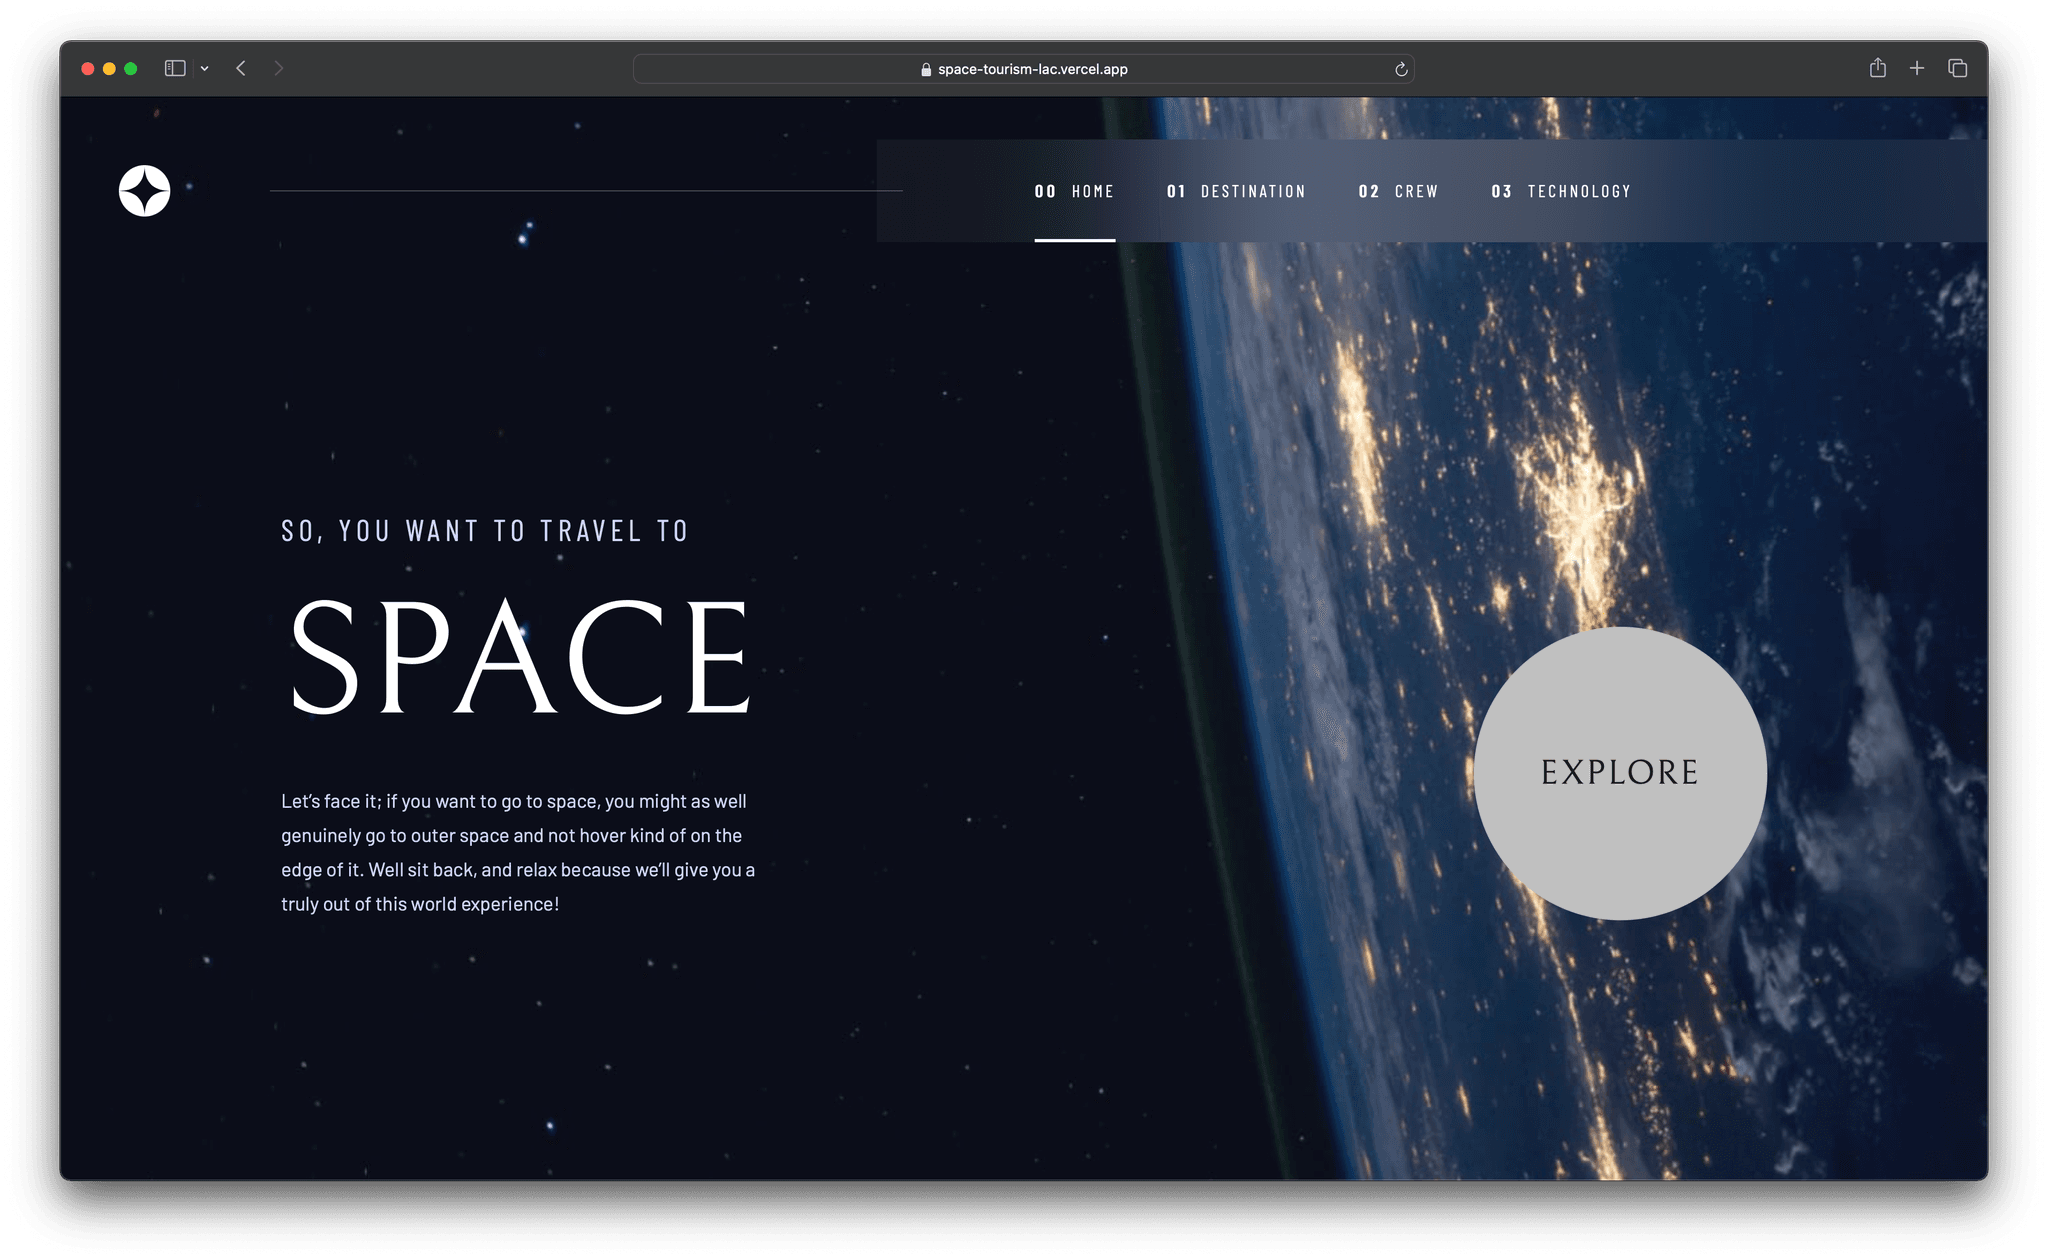Open a new tab with the plus icon
Viewport: 2048px width, 1260px height.
pyautogui.click(x=1917, y=67)
